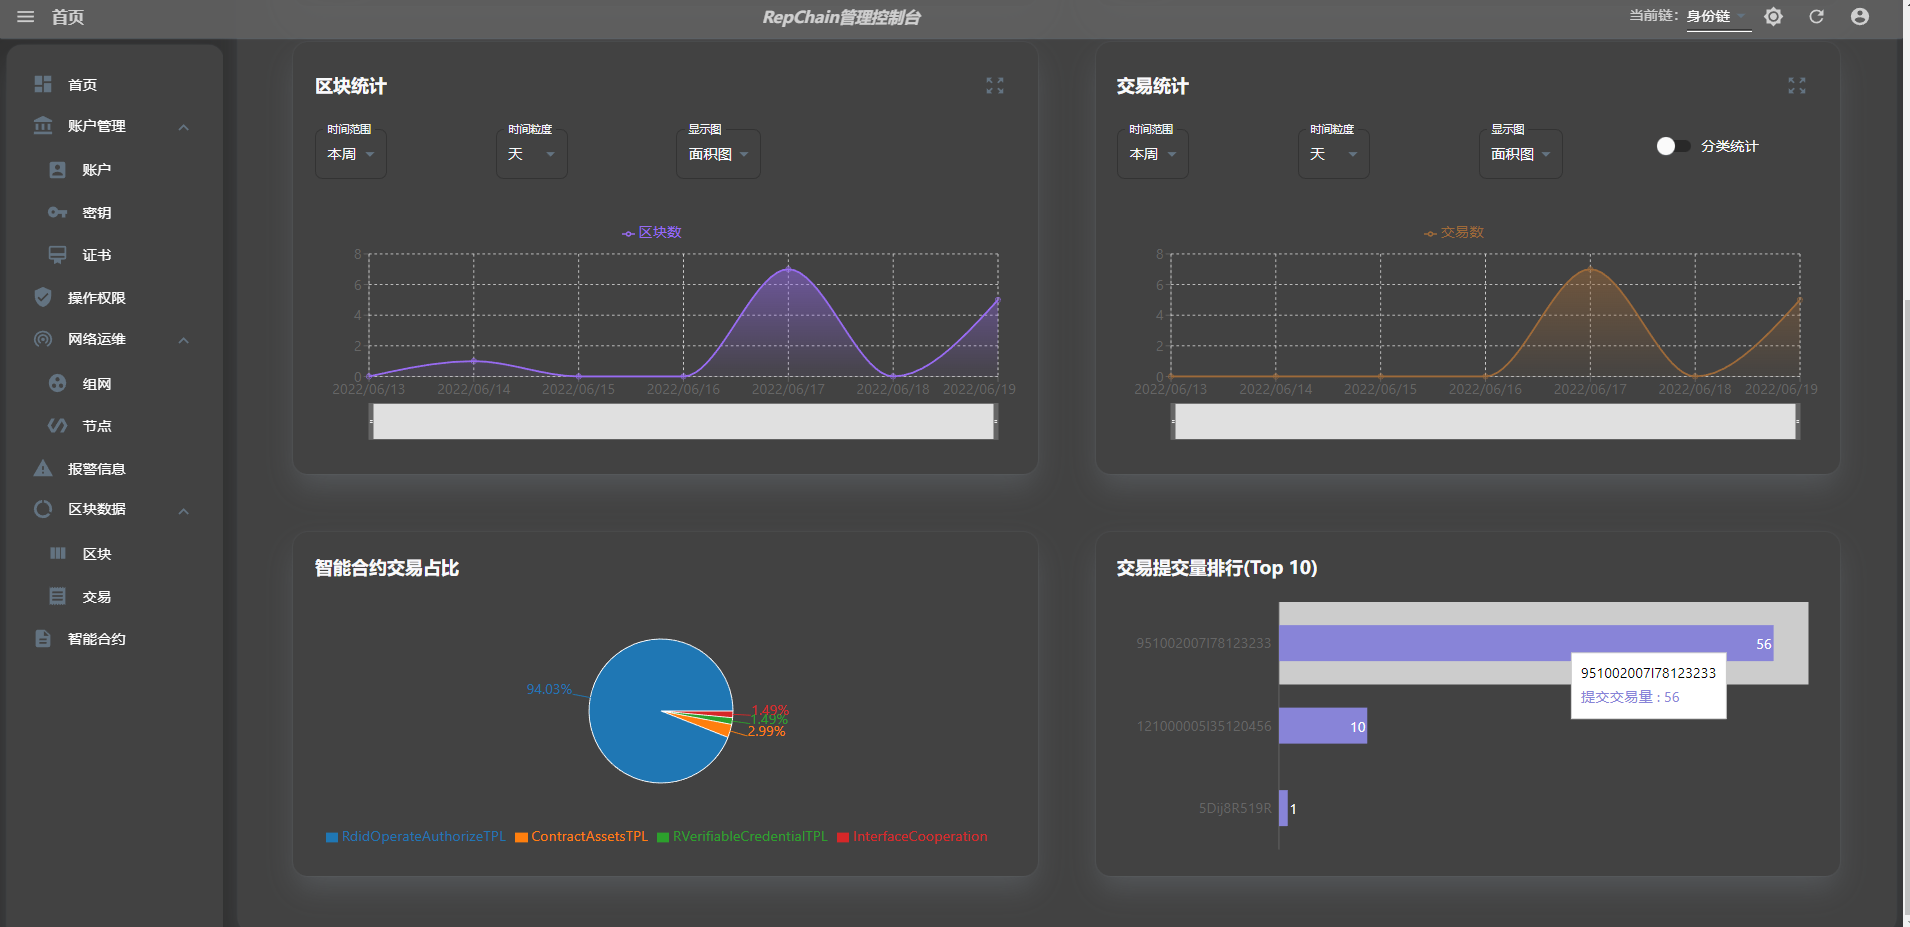Expand 区块统计 chart to fullscreen
This screenshot has height=927, width=1910.
995,86
